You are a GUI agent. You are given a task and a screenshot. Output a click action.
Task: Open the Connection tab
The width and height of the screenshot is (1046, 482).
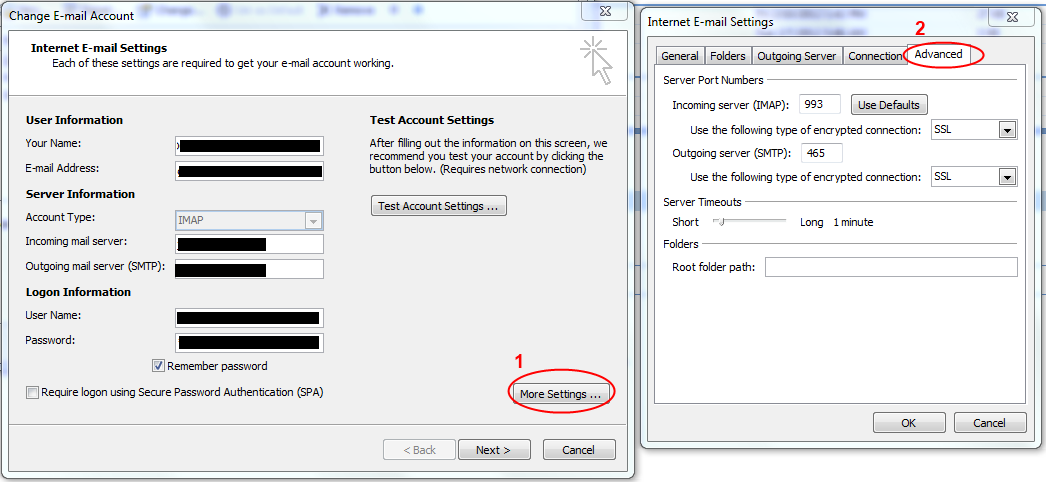click(x=875, y=56)
